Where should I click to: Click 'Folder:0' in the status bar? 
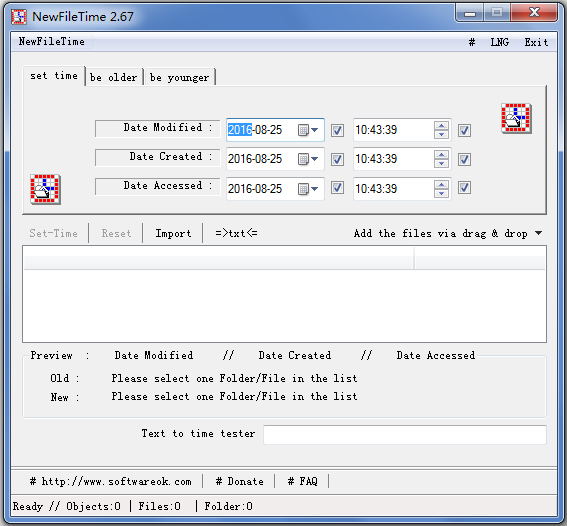pyautogui.click(x=229, y=506)
